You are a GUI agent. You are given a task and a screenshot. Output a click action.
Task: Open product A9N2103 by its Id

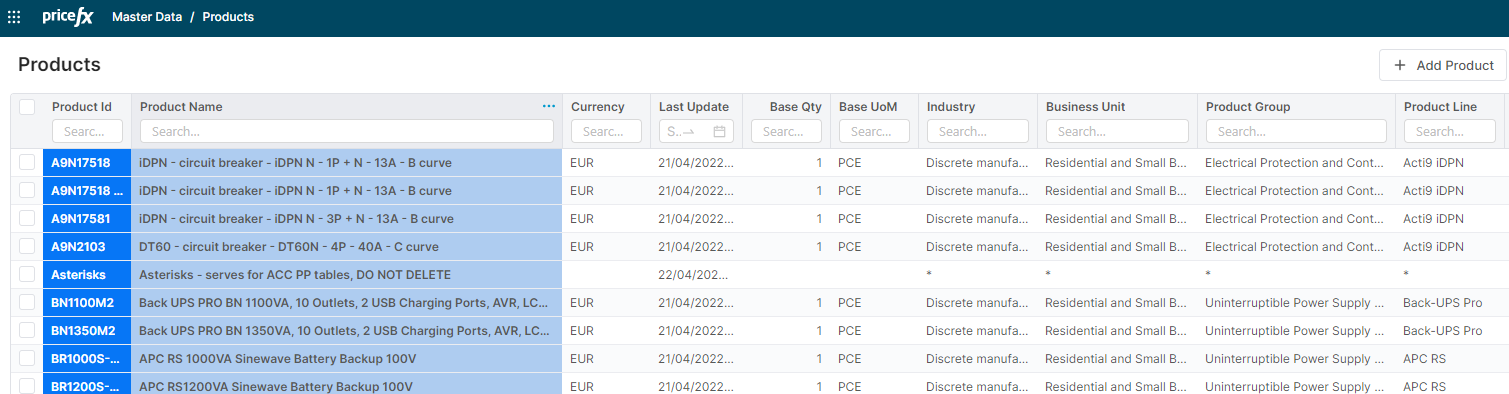(x=78, y=247)
